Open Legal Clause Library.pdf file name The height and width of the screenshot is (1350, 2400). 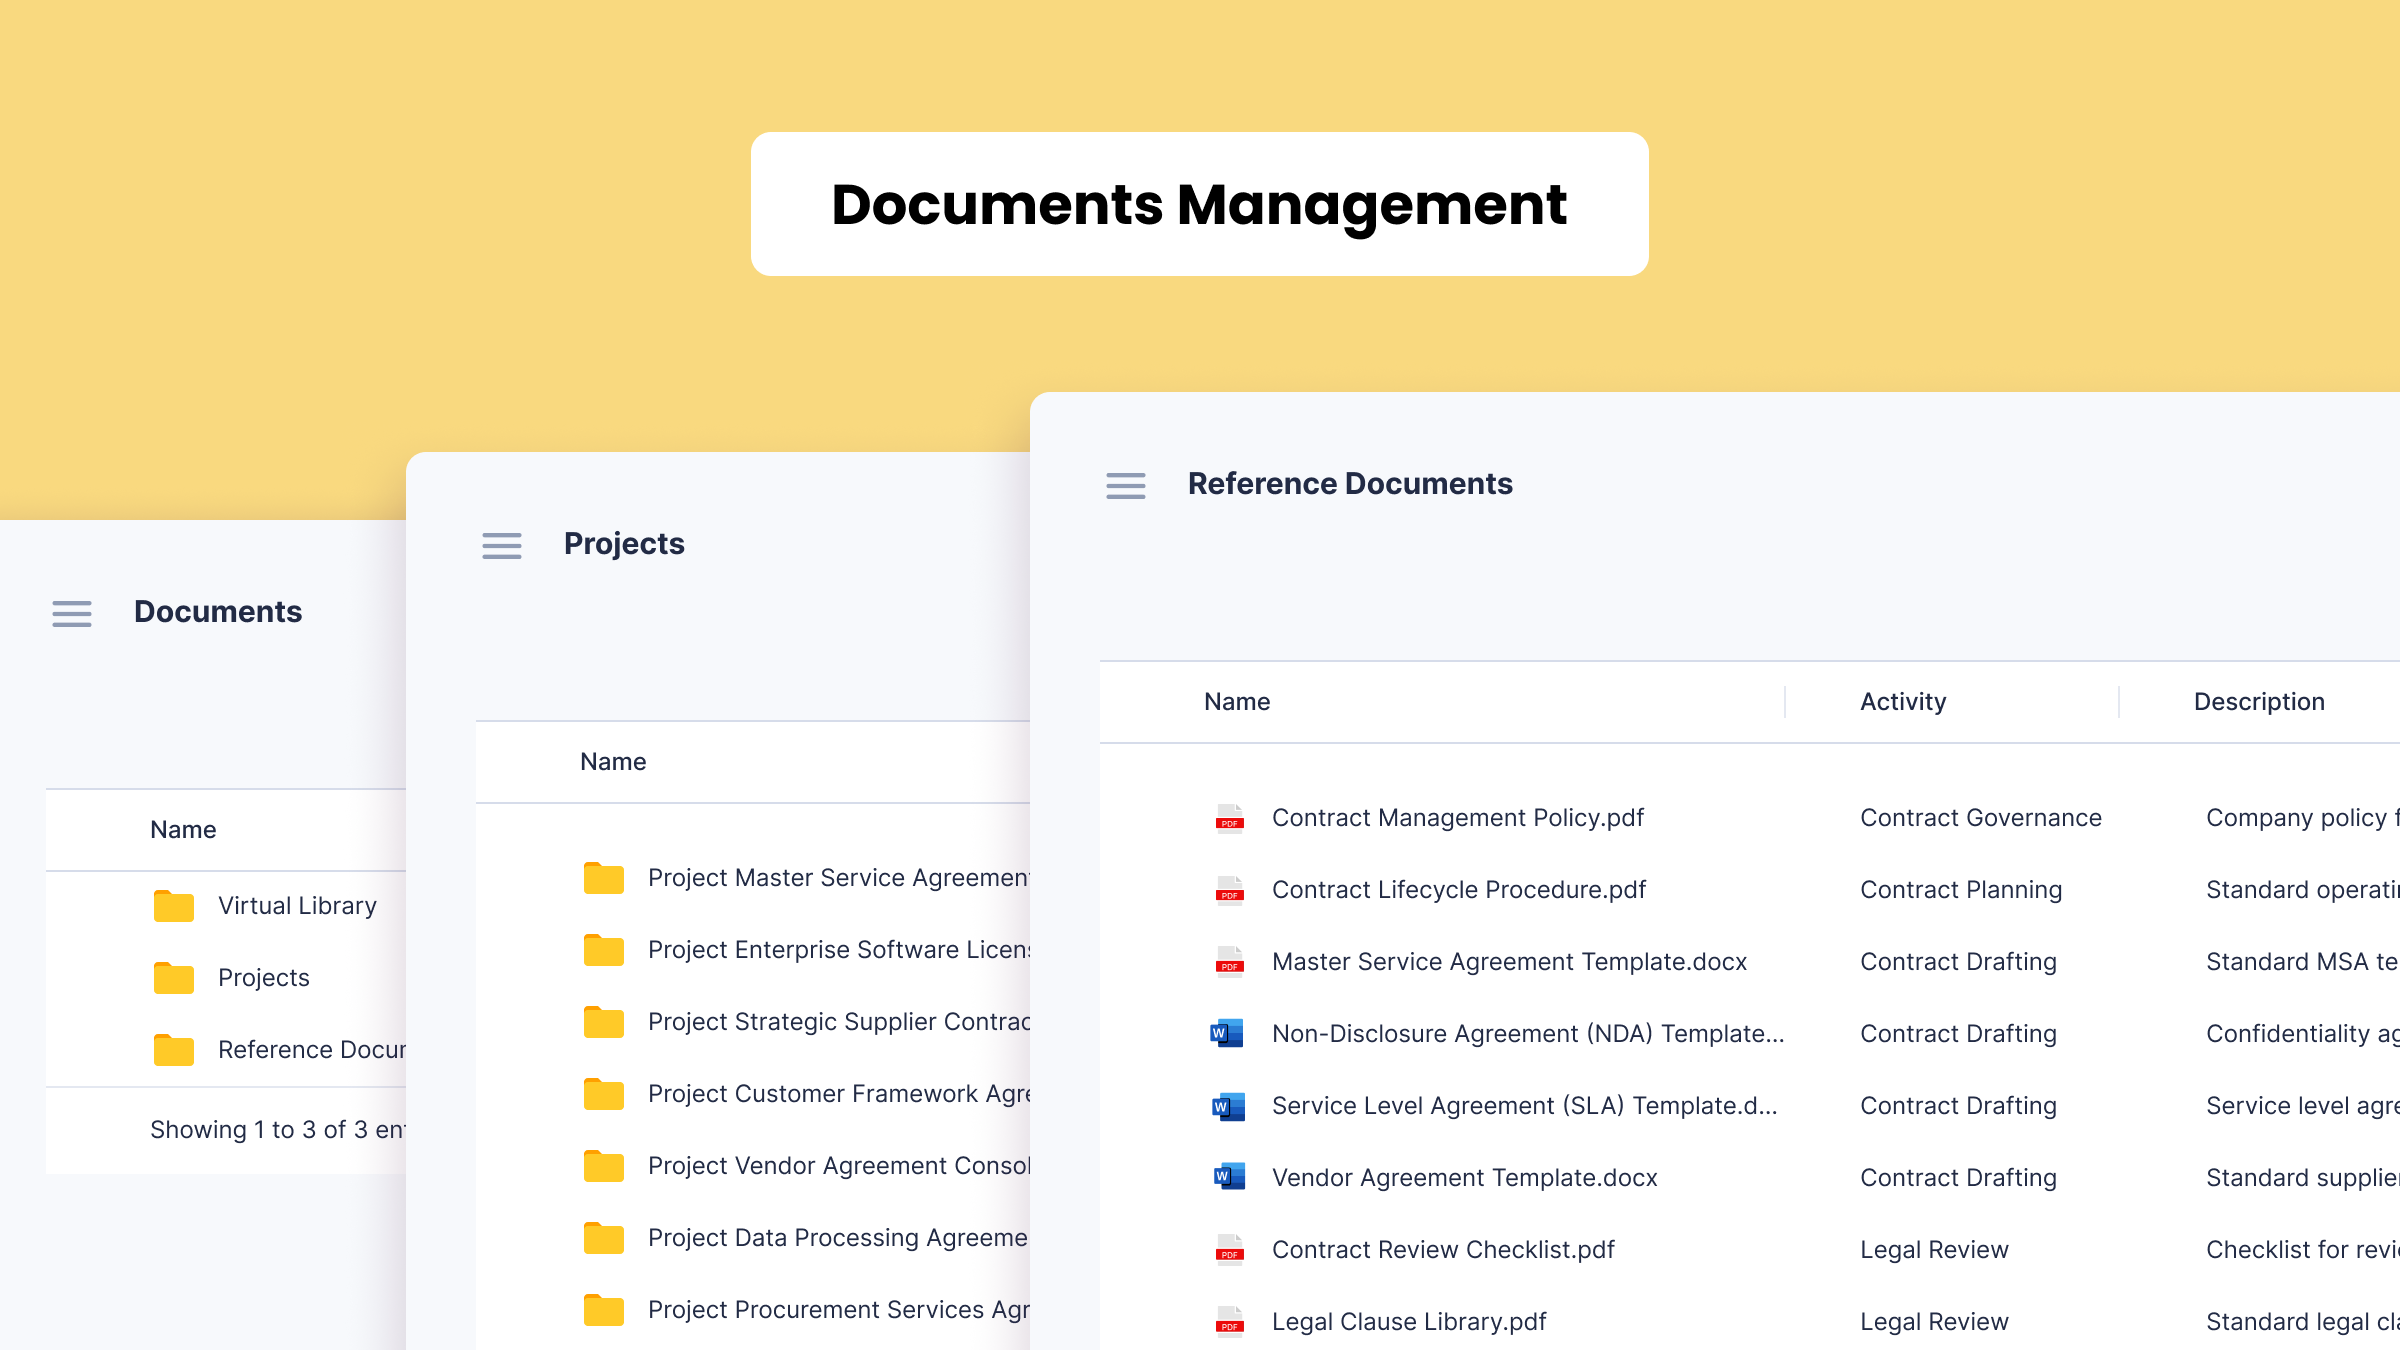coord(1409,1322)
